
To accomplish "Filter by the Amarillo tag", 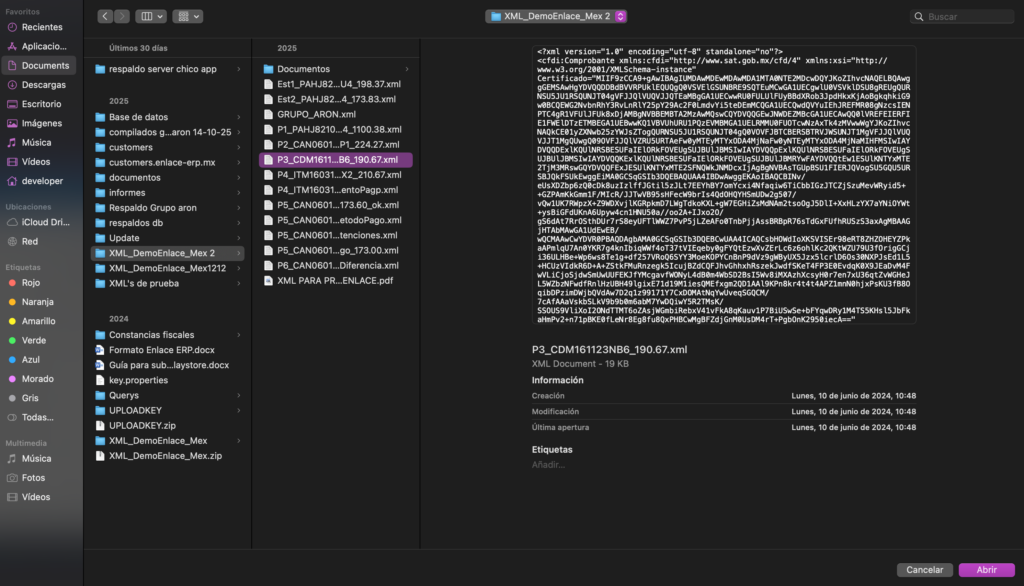I will pyautogui.click(x=39, y=321).
